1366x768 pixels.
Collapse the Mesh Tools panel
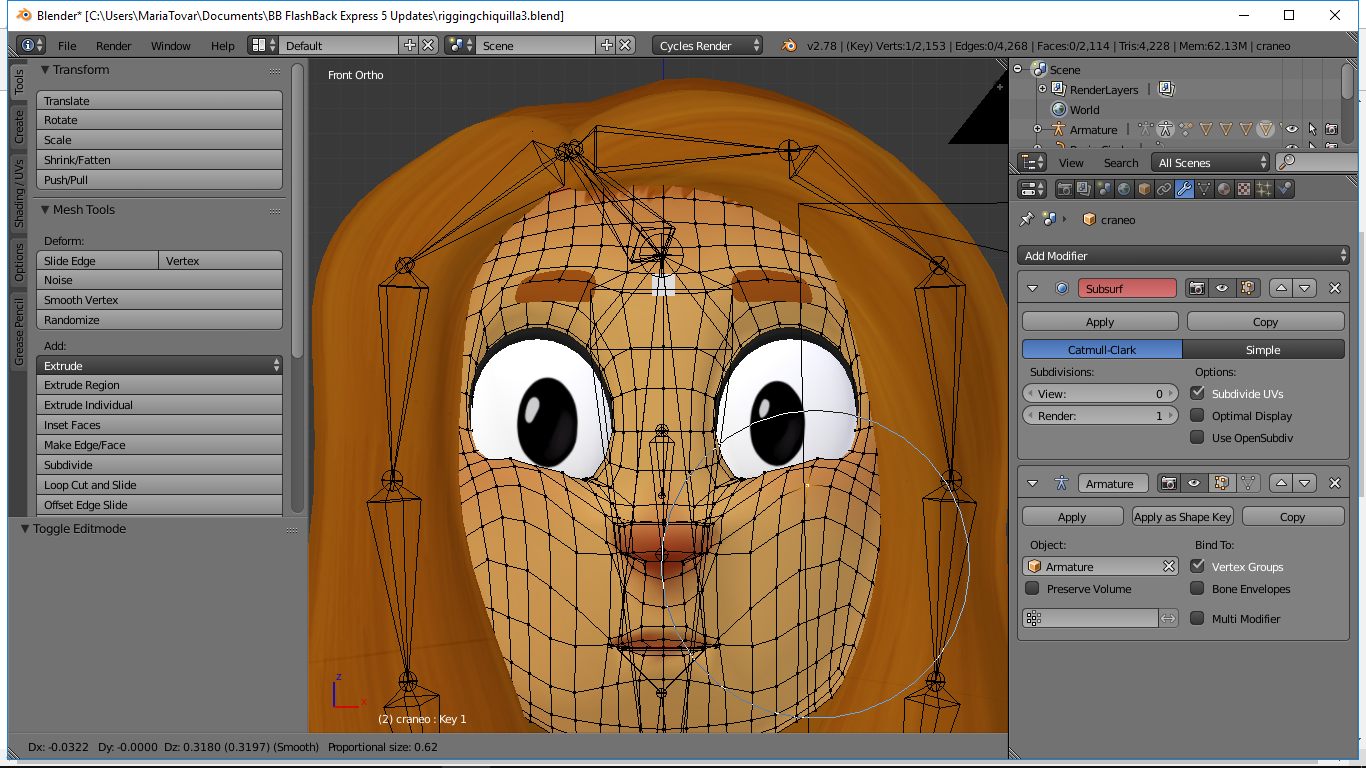[45, 210]
